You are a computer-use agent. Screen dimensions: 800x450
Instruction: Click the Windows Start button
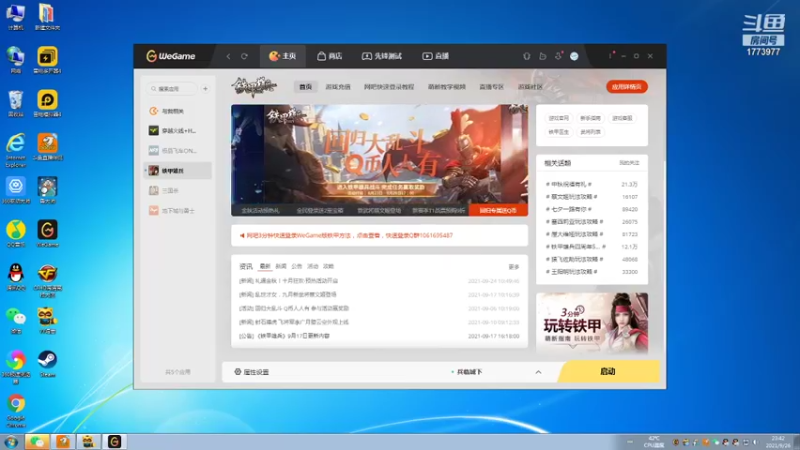[x=11, y=442]
